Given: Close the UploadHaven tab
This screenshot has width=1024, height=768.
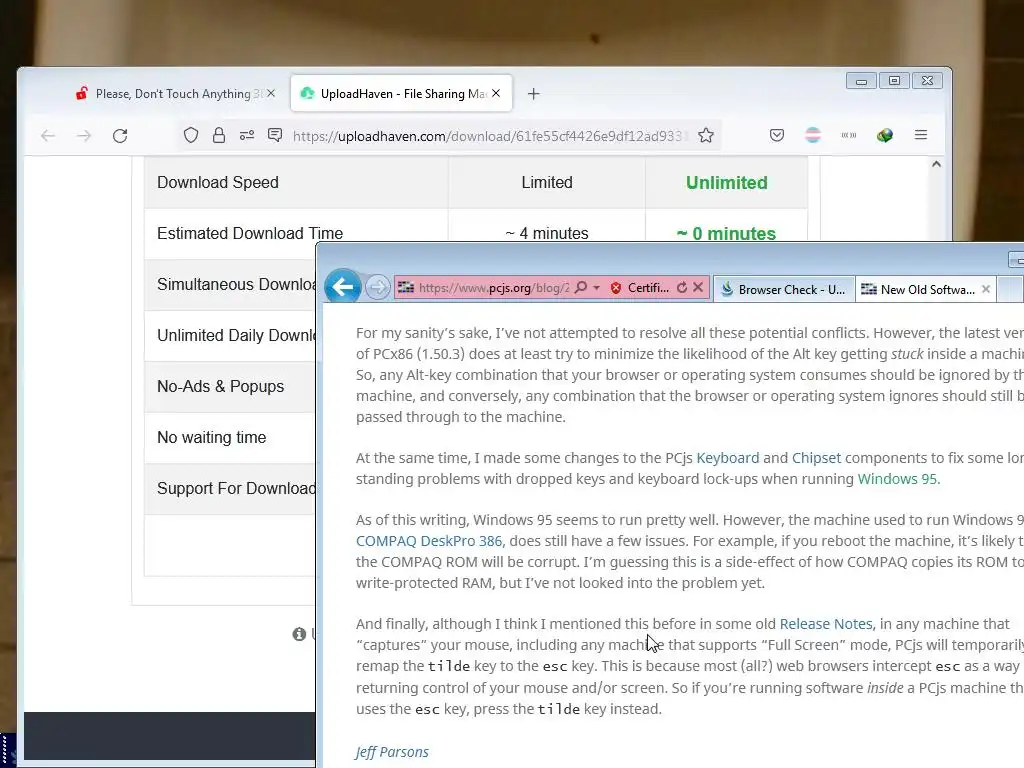Looking at the screenshot, I should (x=496, y=93).
